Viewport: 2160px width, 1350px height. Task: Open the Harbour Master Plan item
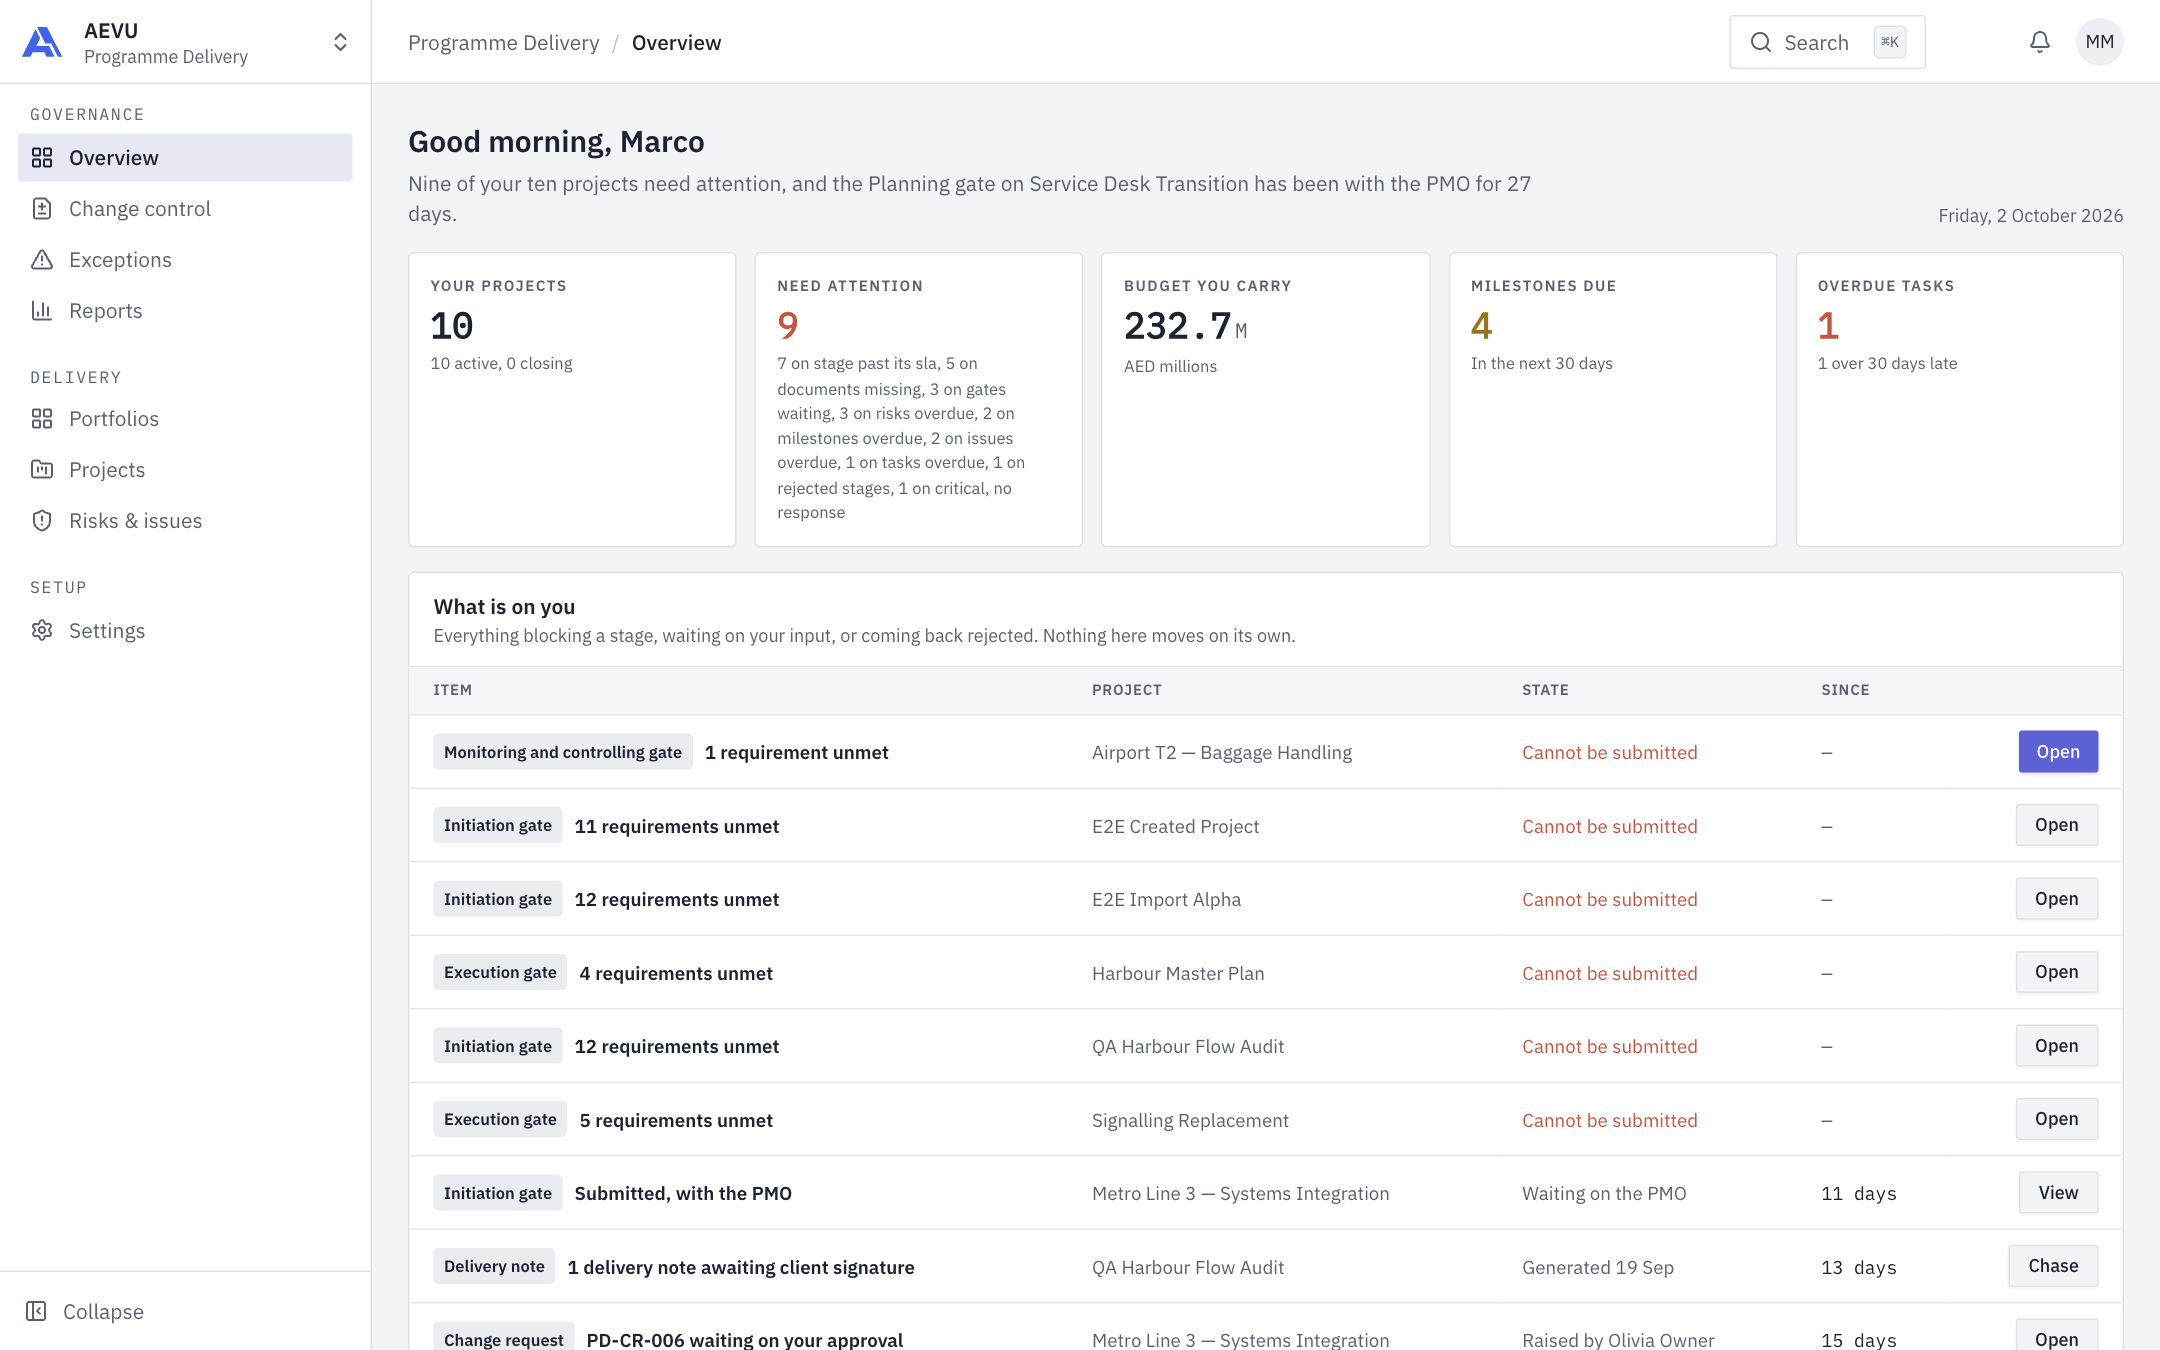tap(2056, 972)
